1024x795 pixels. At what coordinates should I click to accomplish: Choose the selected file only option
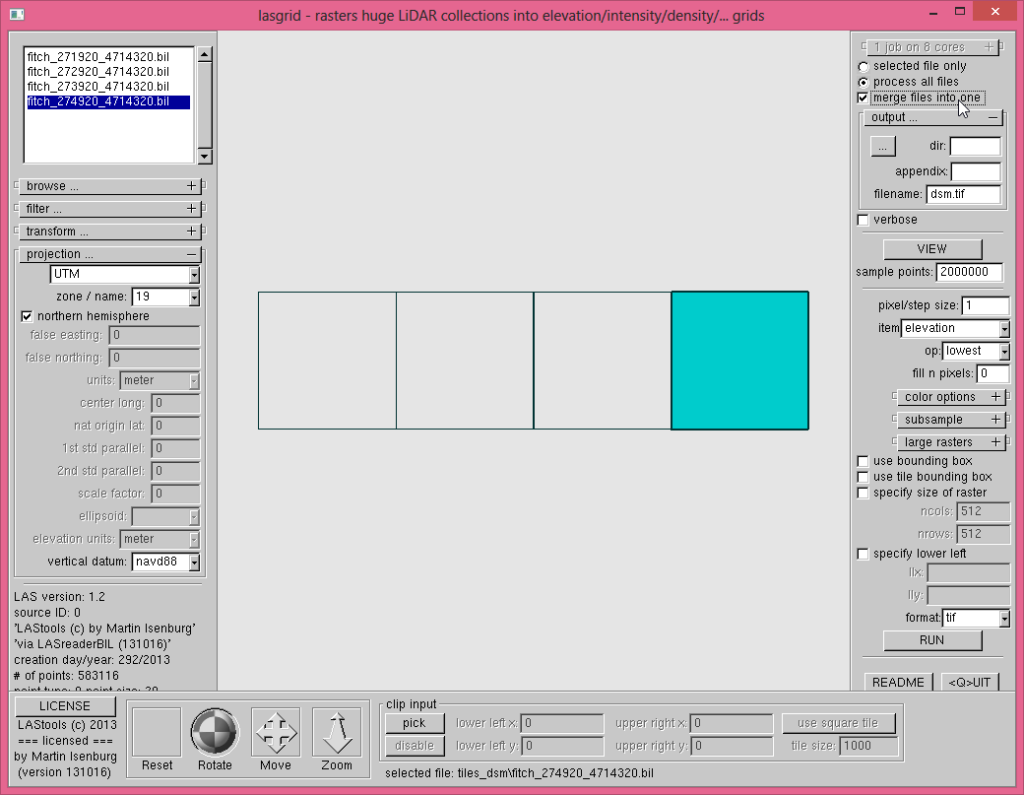coord(863,66)
